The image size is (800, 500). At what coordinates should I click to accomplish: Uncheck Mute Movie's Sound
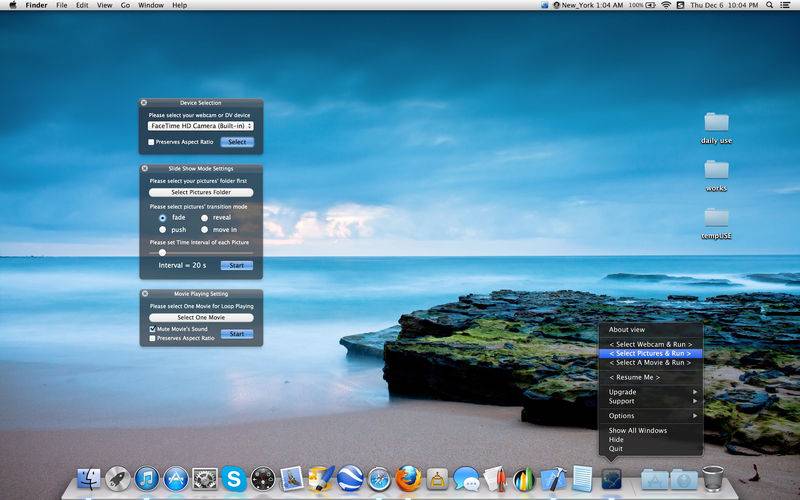152,329
